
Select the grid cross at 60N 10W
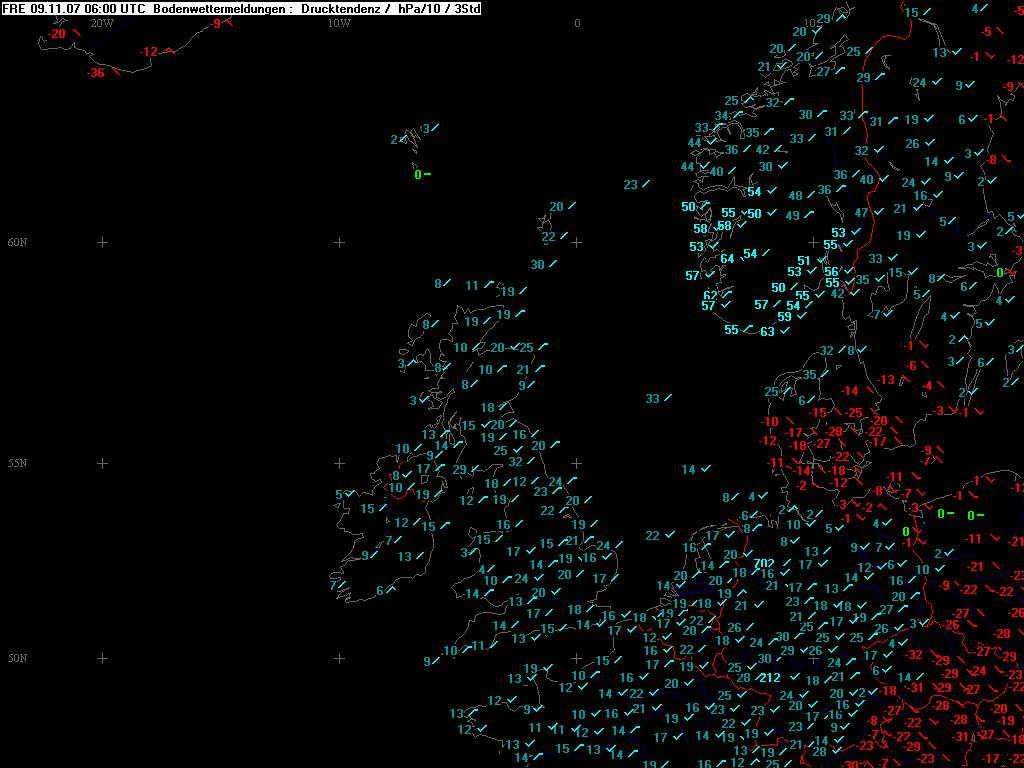(x=339, y=242)
